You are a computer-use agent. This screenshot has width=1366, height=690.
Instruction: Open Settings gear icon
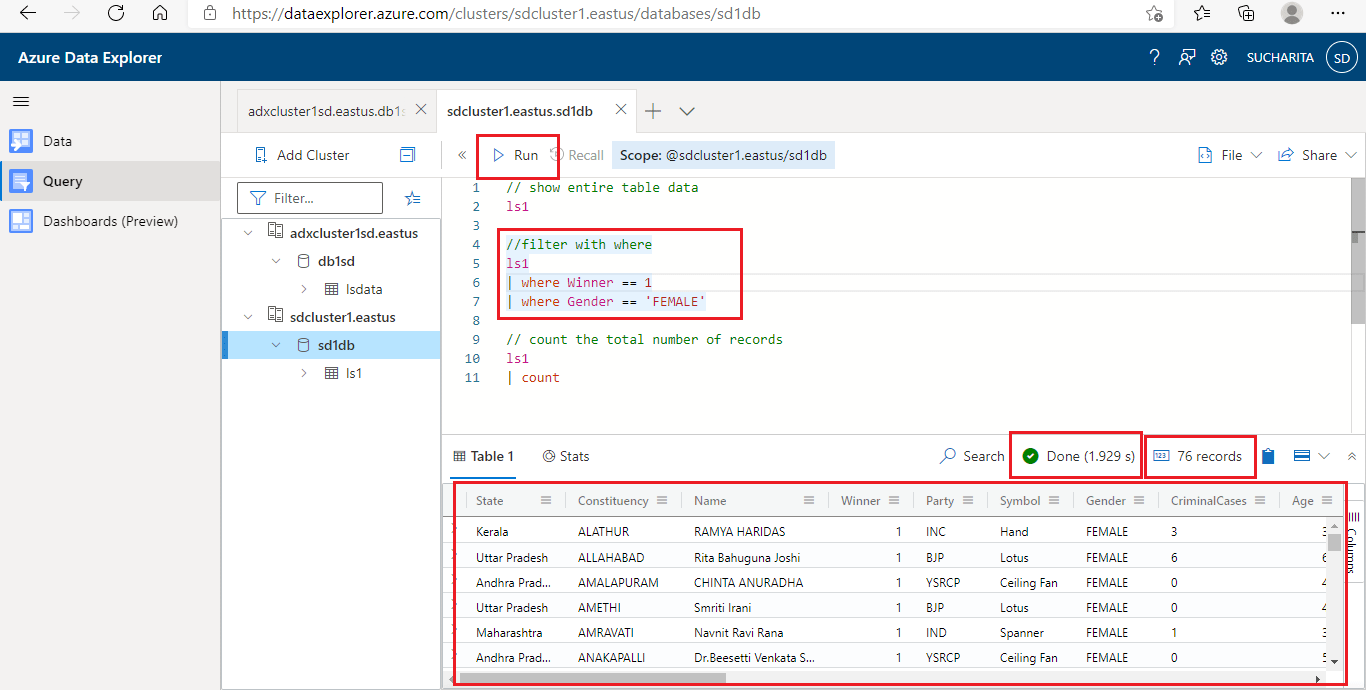pyautogui.click(x=1218, y=57)
